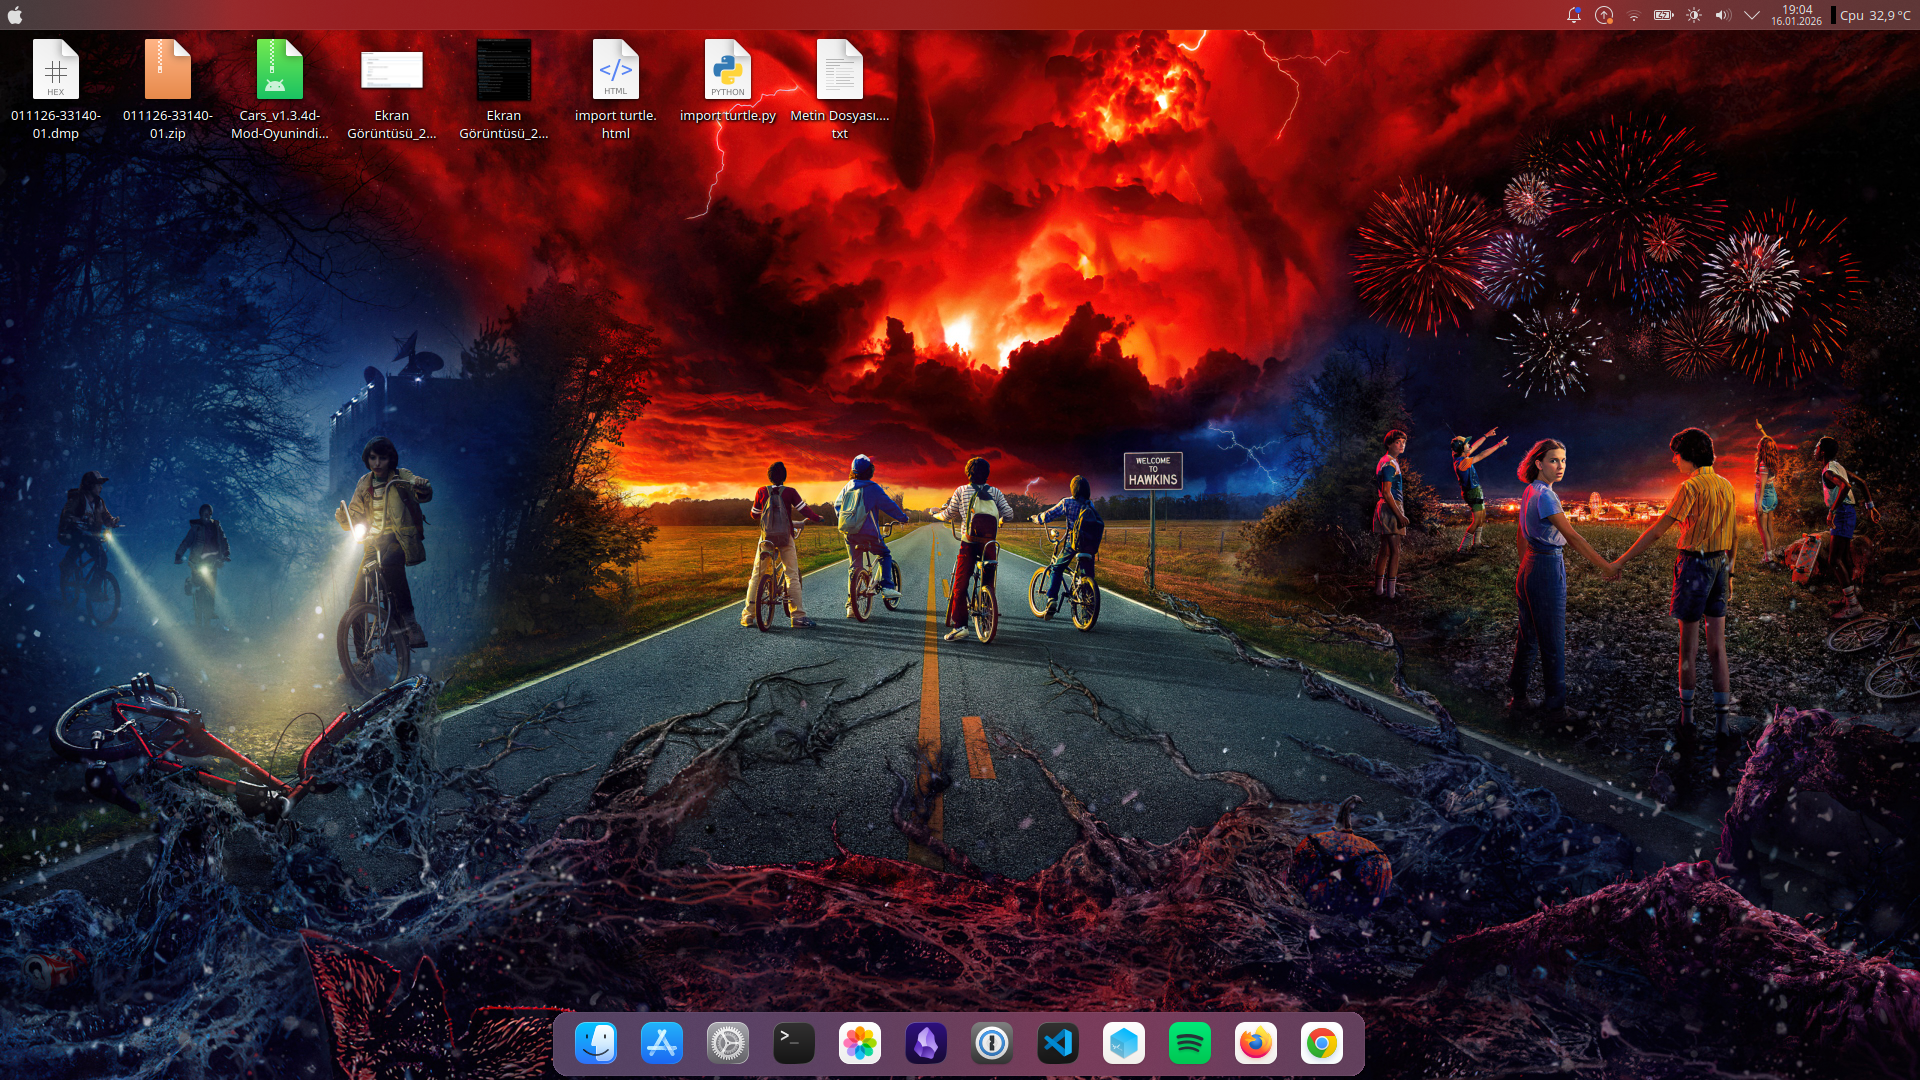The width and height of the screenshot is (1920, 1080).
Task: Launch Google Chrome from the dock
Action: [1322, 1044]
